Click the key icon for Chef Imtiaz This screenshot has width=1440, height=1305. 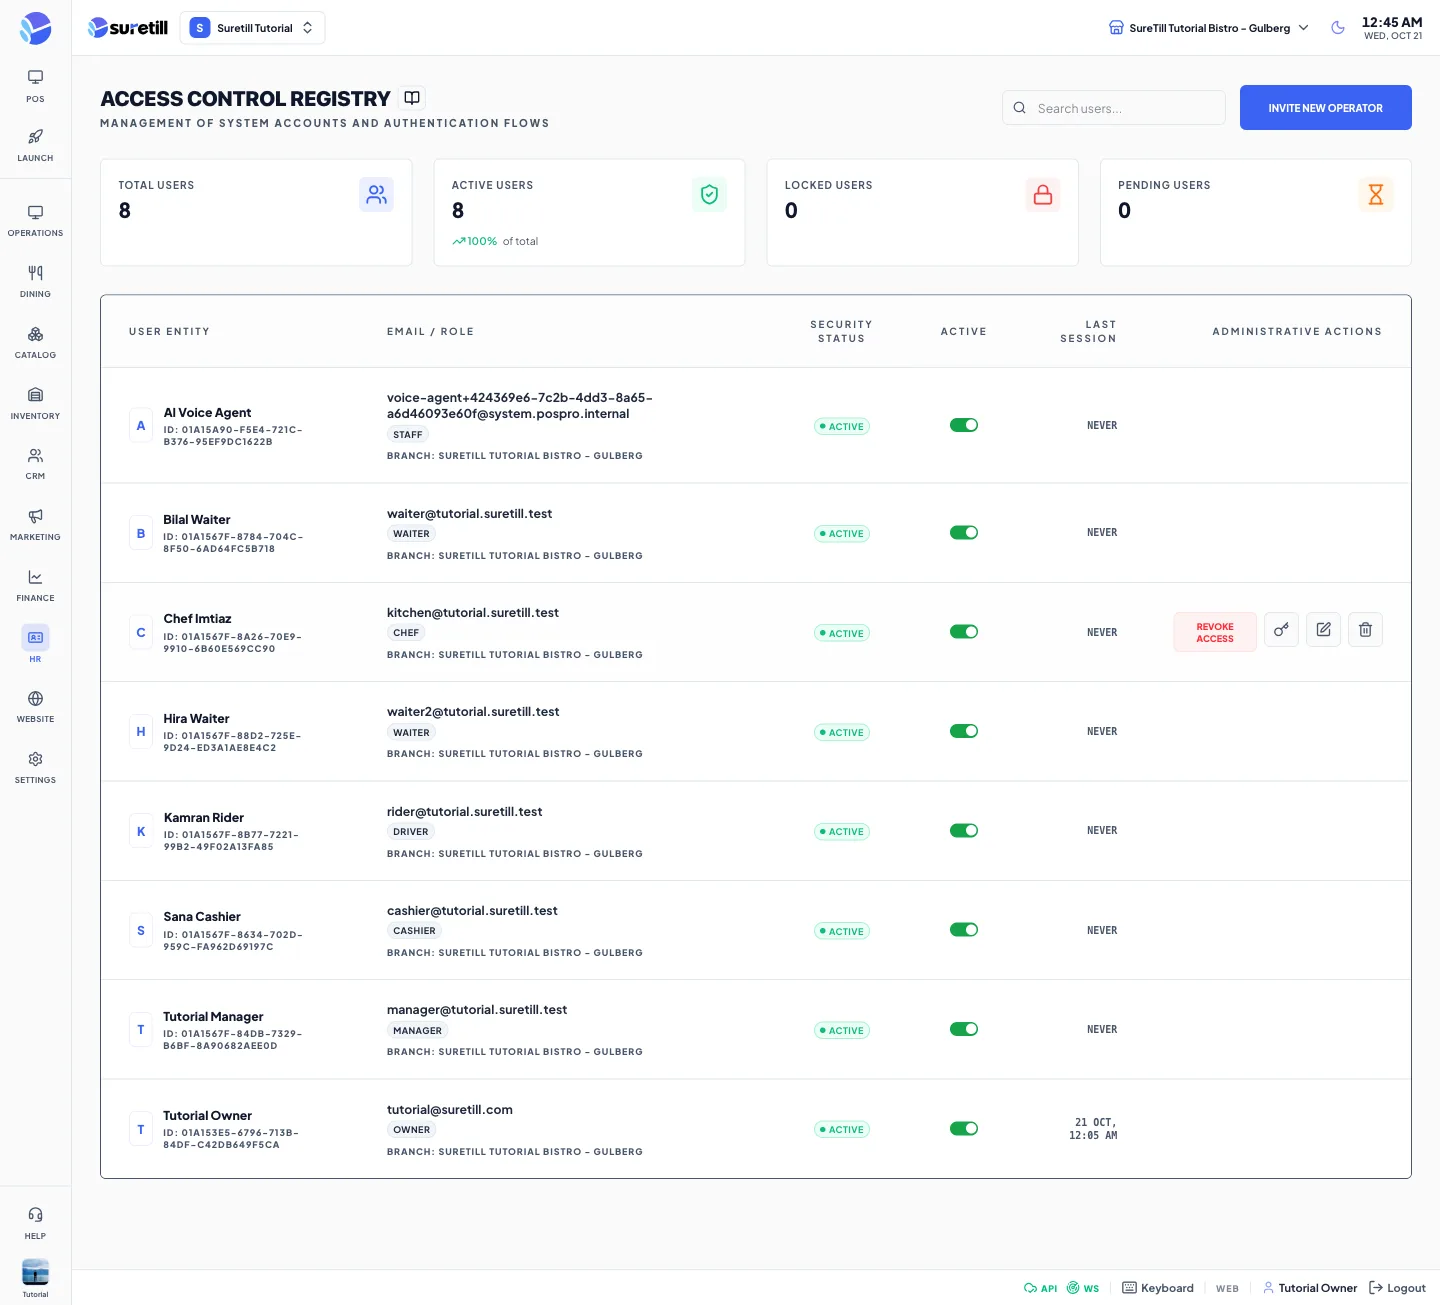(x=1281, y=630)
